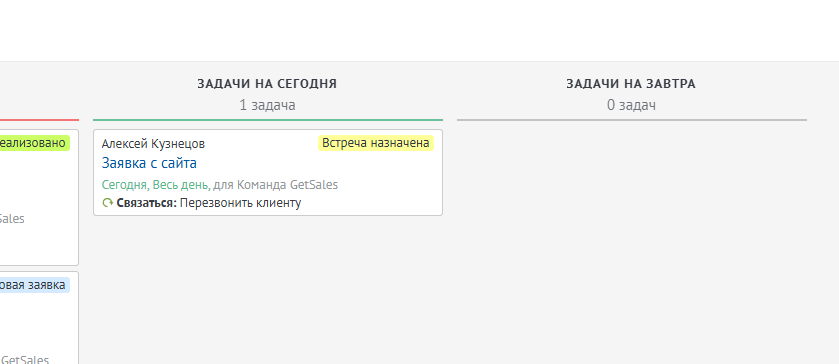Click the Связаться task type label
Image resolution: width=839 pixels, height=364 pixels.
point(147,203)
